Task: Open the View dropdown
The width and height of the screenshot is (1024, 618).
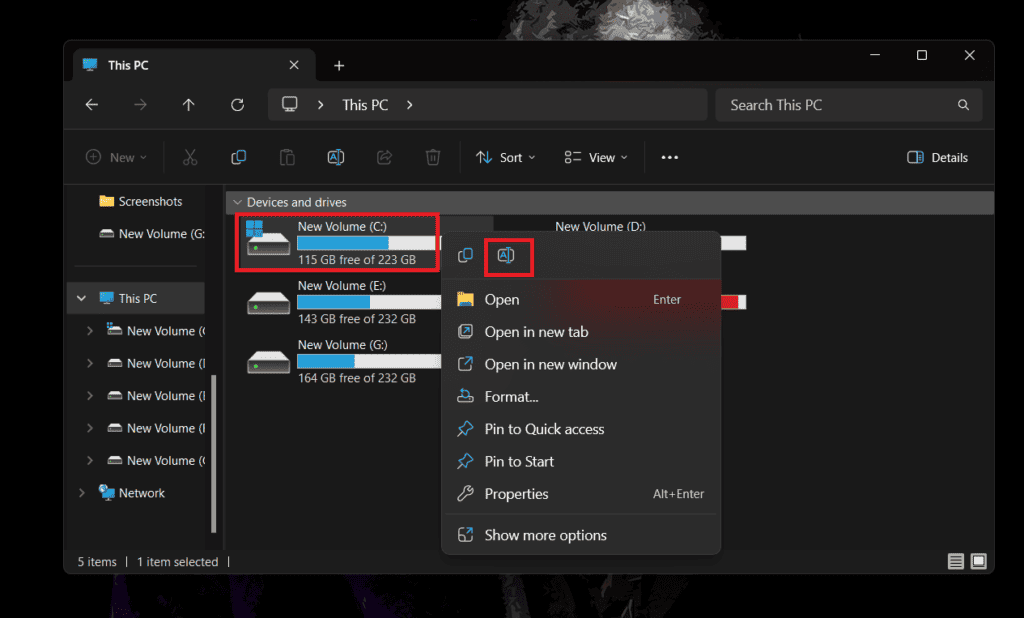Action: pos(595,157)
